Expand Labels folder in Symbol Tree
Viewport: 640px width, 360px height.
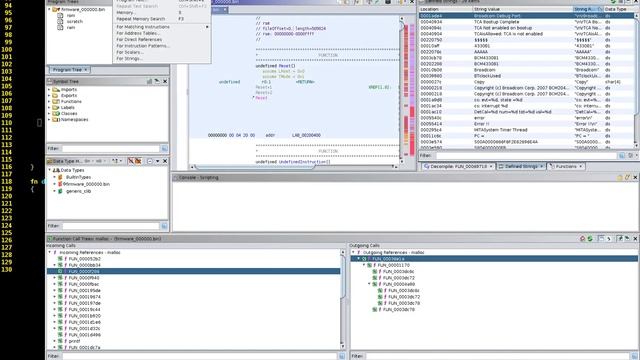(49, 107)
